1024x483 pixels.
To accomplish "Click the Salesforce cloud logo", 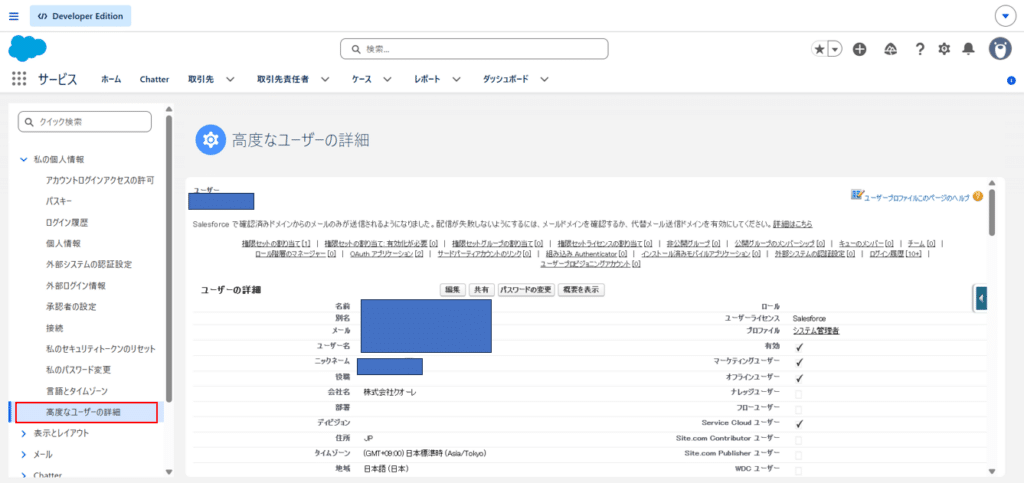I will click(27, 49).
